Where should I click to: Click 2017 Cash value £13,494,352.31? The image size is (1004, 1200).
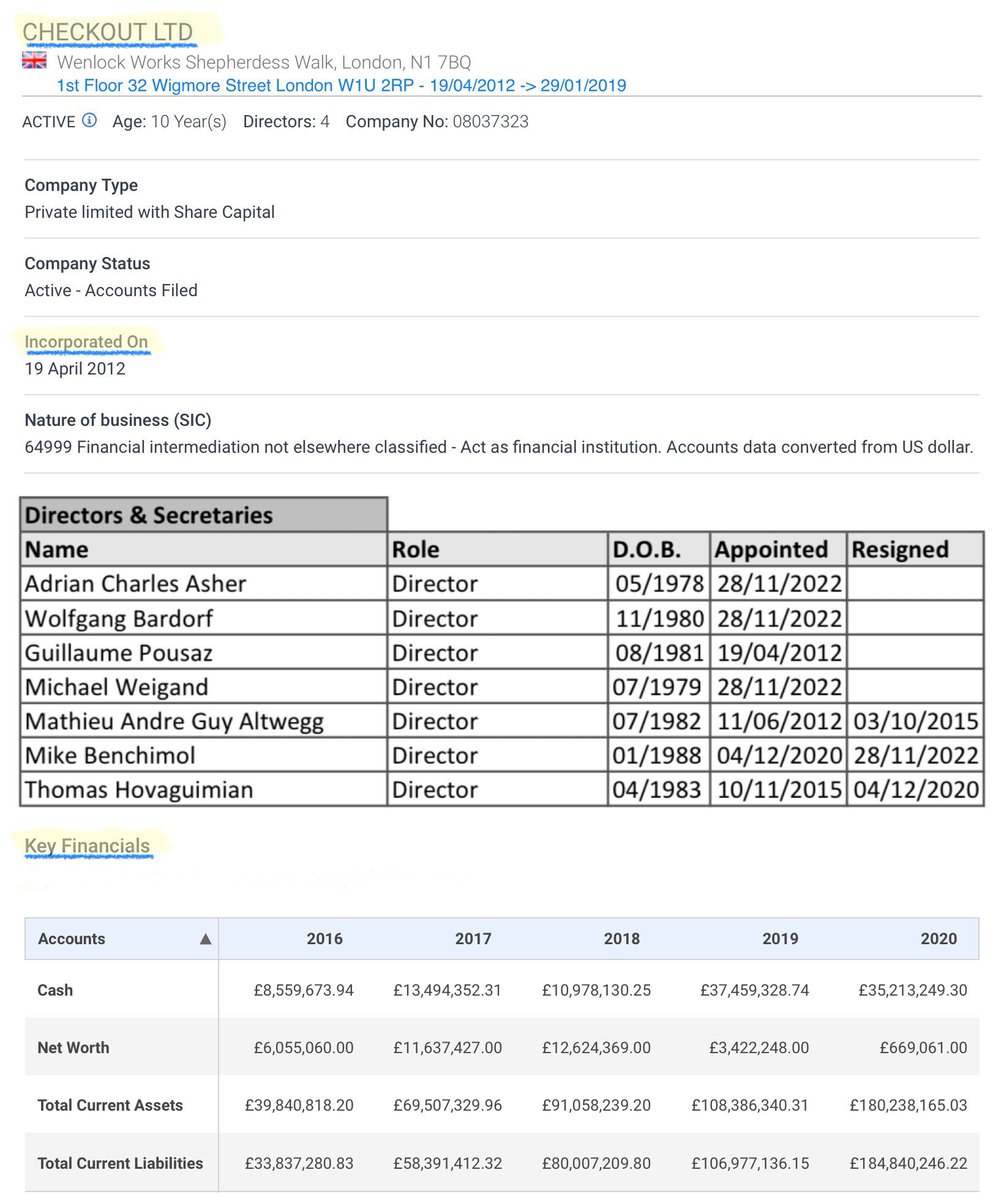pyautogui.click(x=448, y=991)
